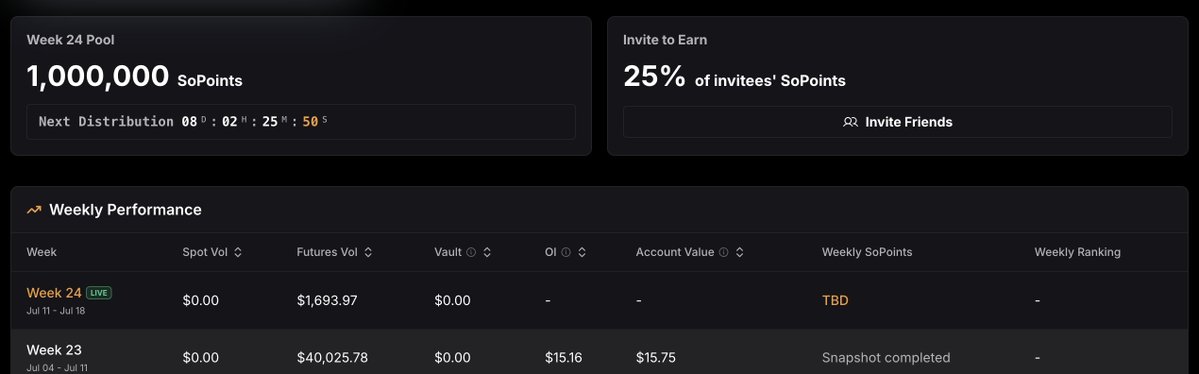Viewport: 1199px width, 374px height.
Task: Click the Snapshot completed status
Action: tap(885, 358)
